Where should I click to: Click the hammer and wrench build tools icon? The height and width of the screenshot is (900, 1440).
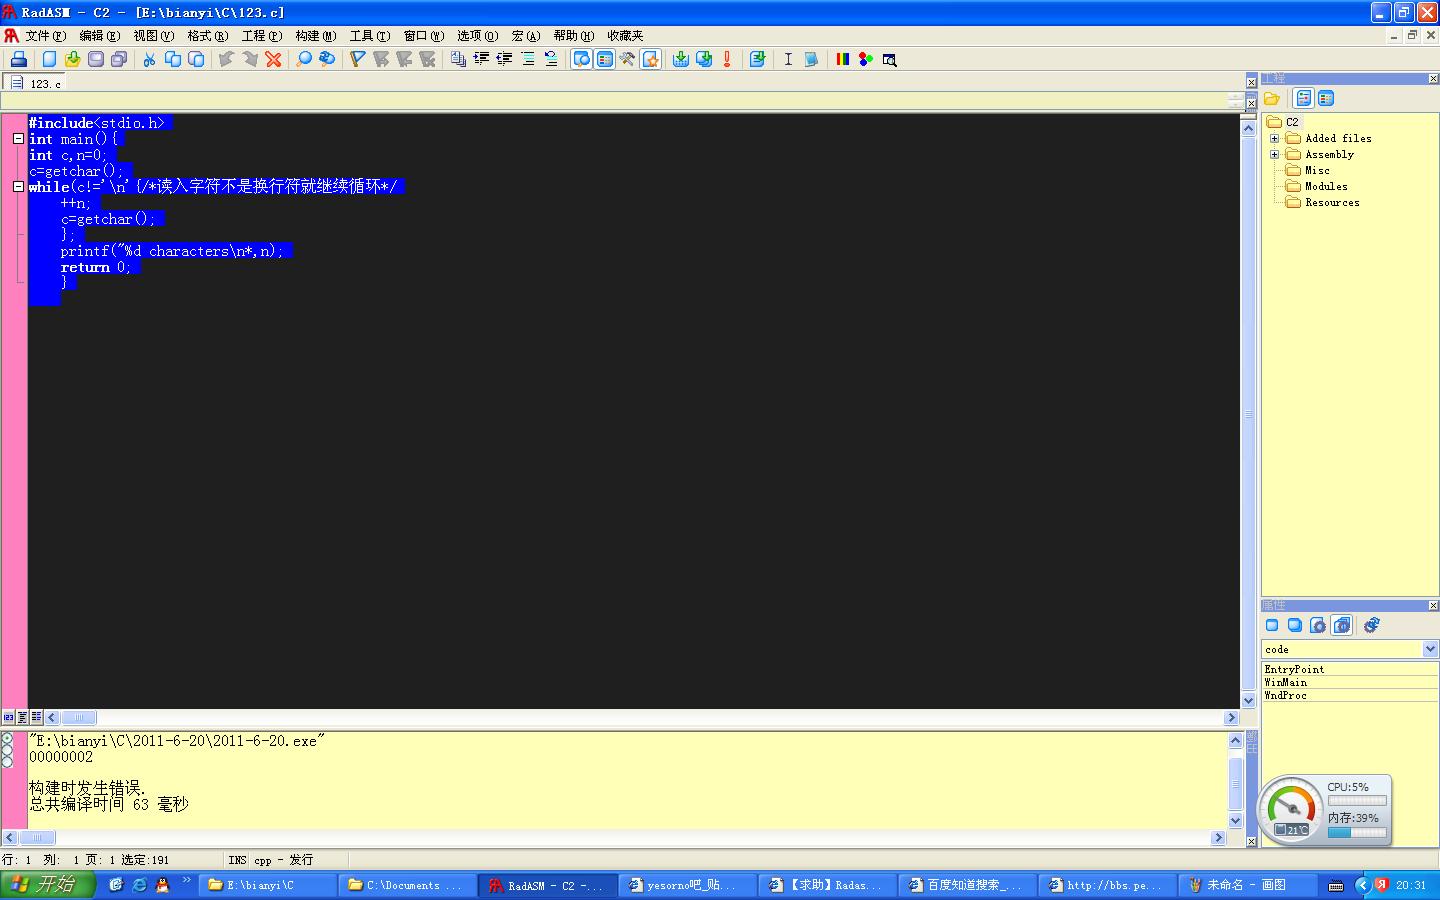(x=627, y=59)
